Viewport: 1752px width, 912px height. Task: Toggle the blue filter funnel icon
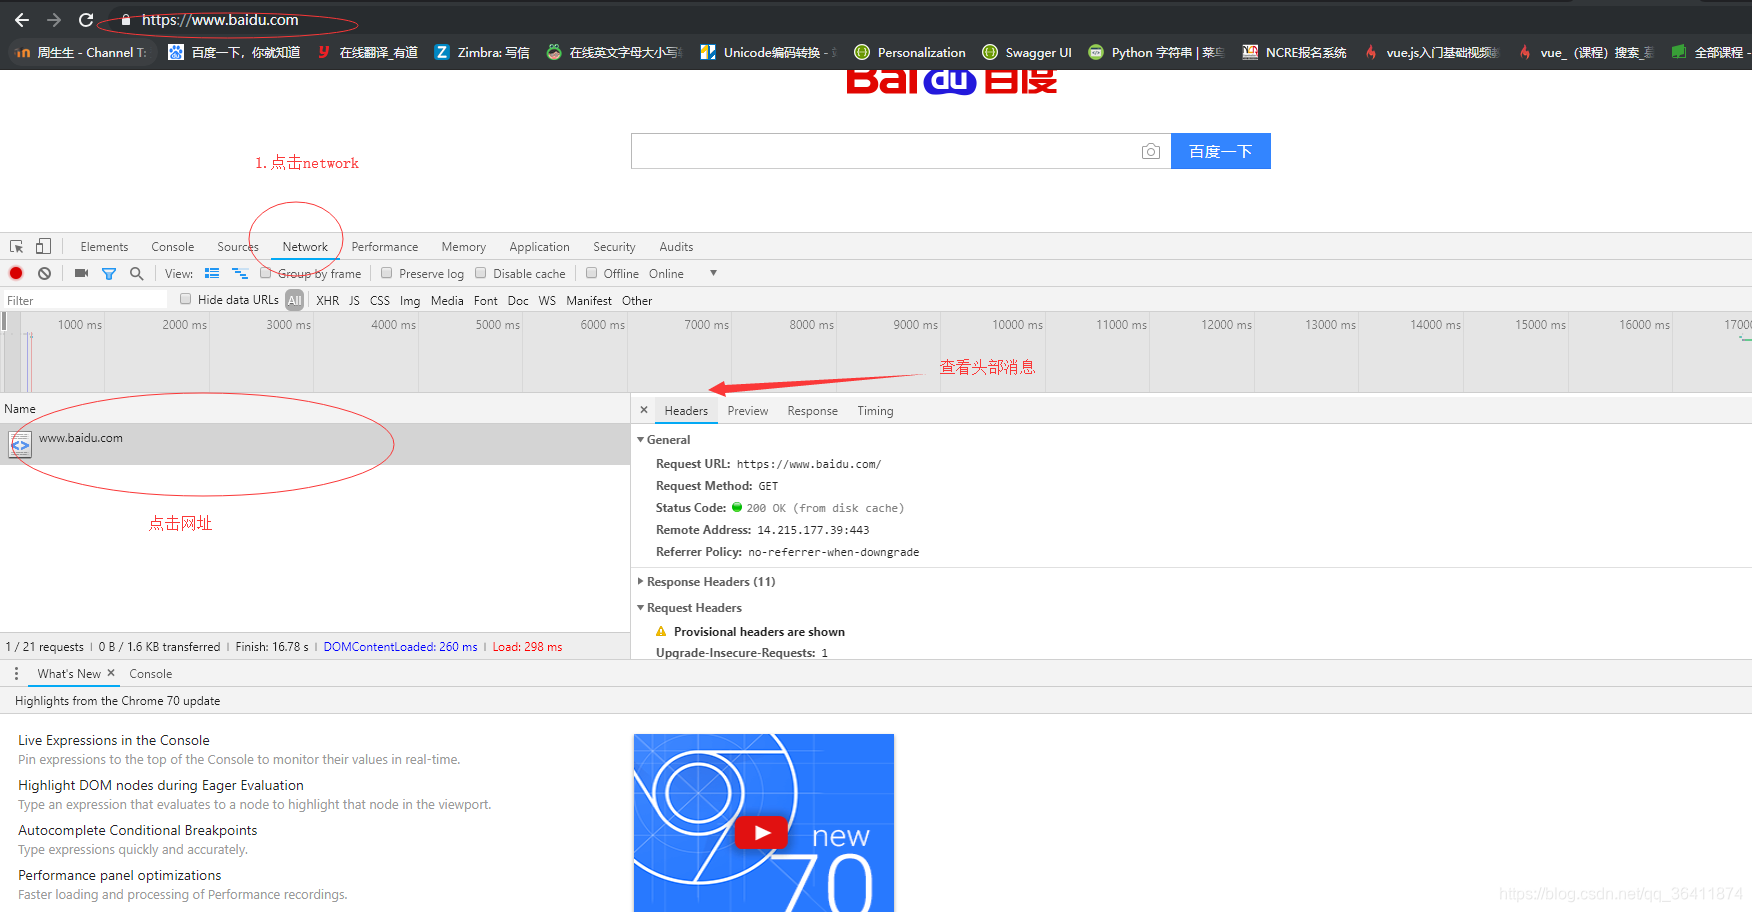point(109,273)
